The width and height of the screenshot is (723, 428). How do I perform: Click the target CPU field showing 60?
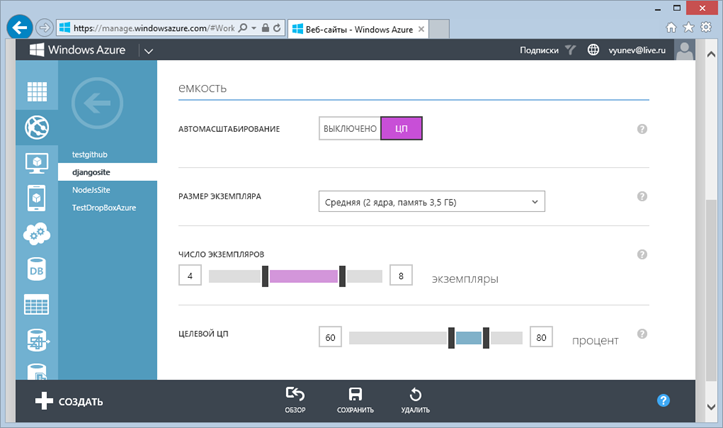coord(330,337)
